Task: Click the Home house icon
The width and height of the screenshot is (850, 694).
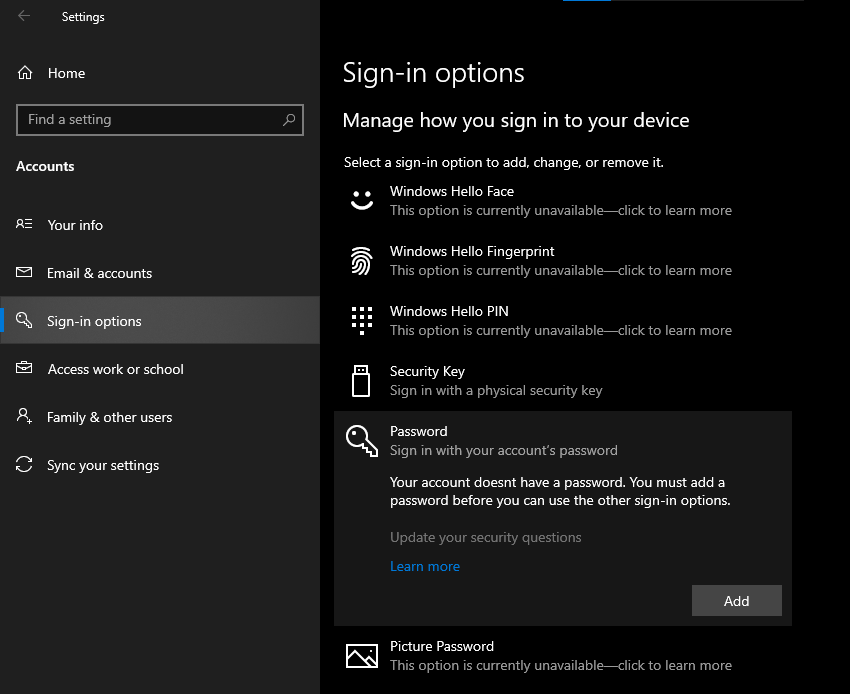Action: [x=25, y=73]
